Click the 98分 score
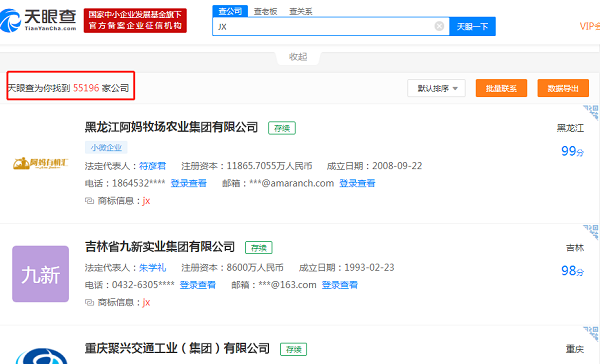Screen dimensions: 600x364 click(x=572, y=271)
